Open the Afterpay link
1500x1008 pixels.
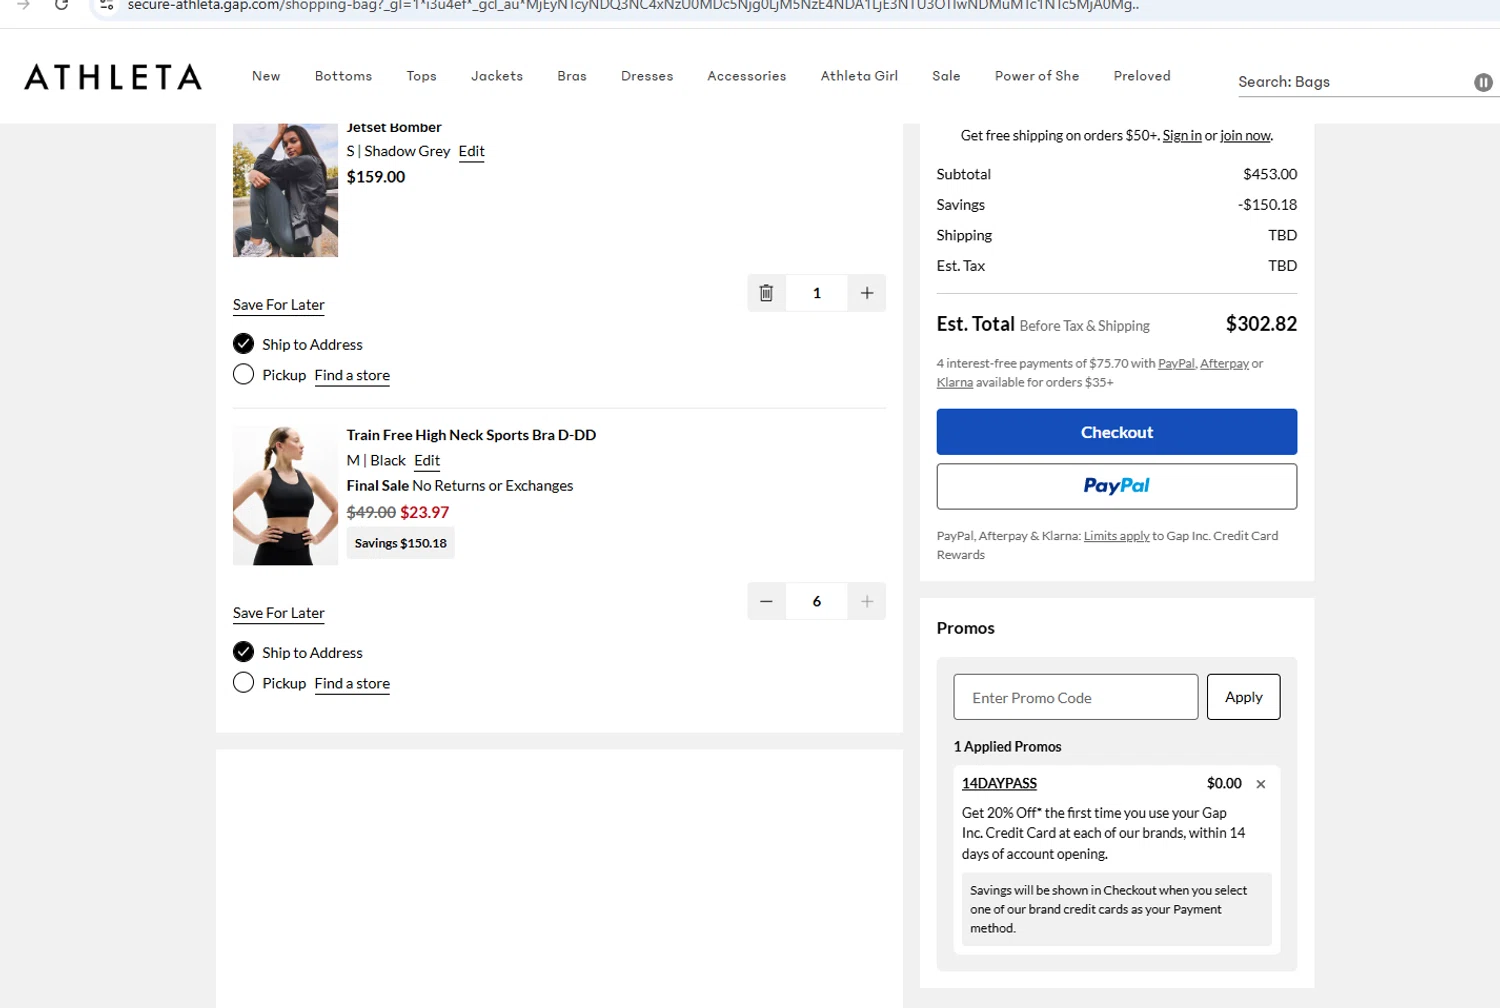tap(1224, 364)
